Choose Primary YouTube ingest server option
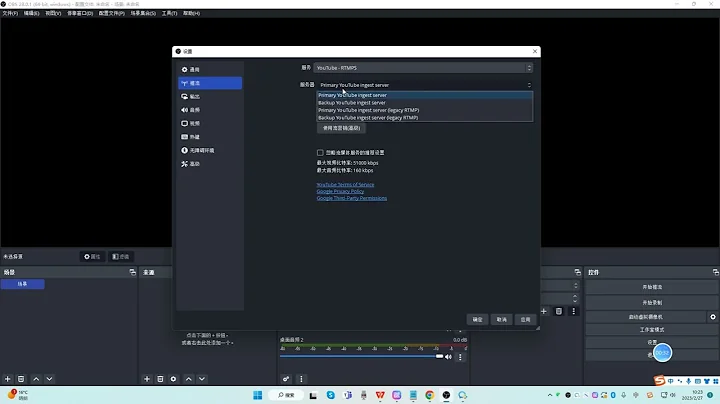Viewport: 720px width, 404px height. pyautogui.click(x=425, y=95)
